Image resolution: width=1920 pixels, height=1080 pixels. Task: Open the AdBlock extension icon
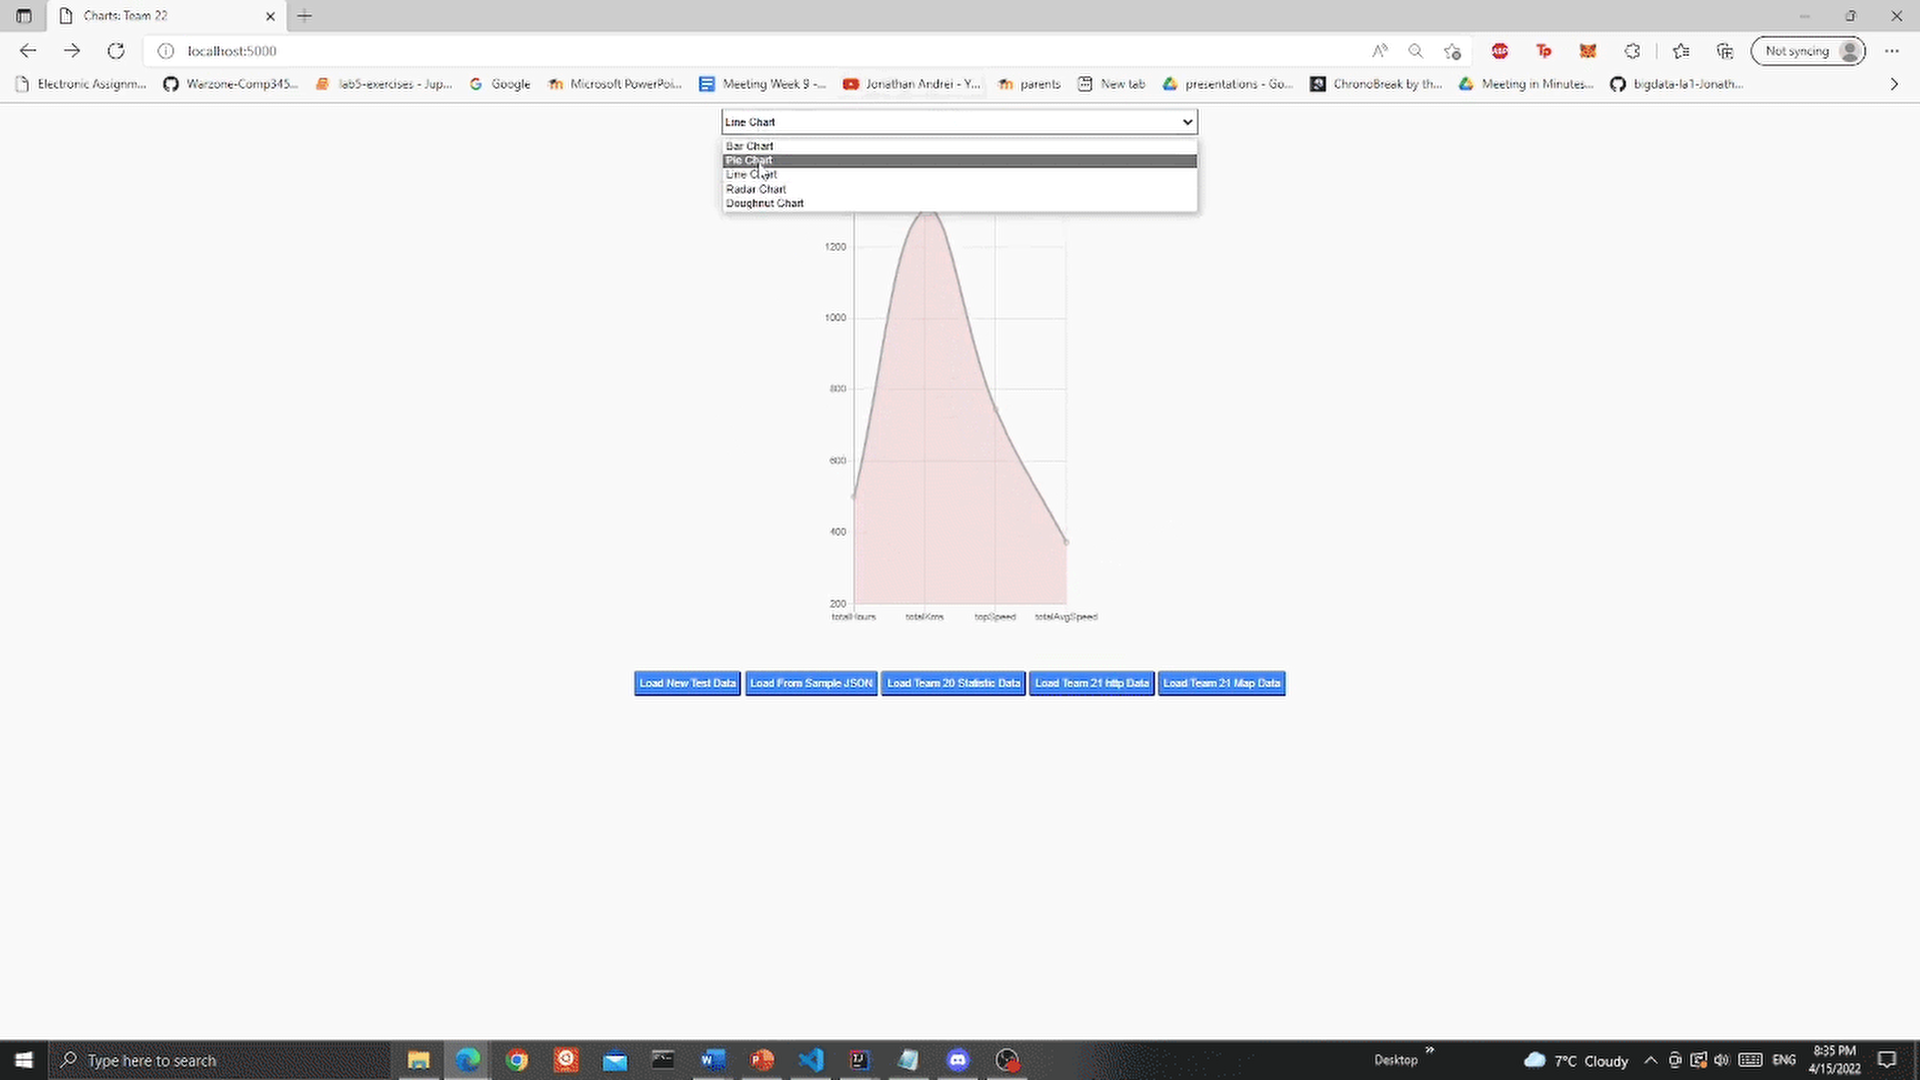[x=1499, y=51]
